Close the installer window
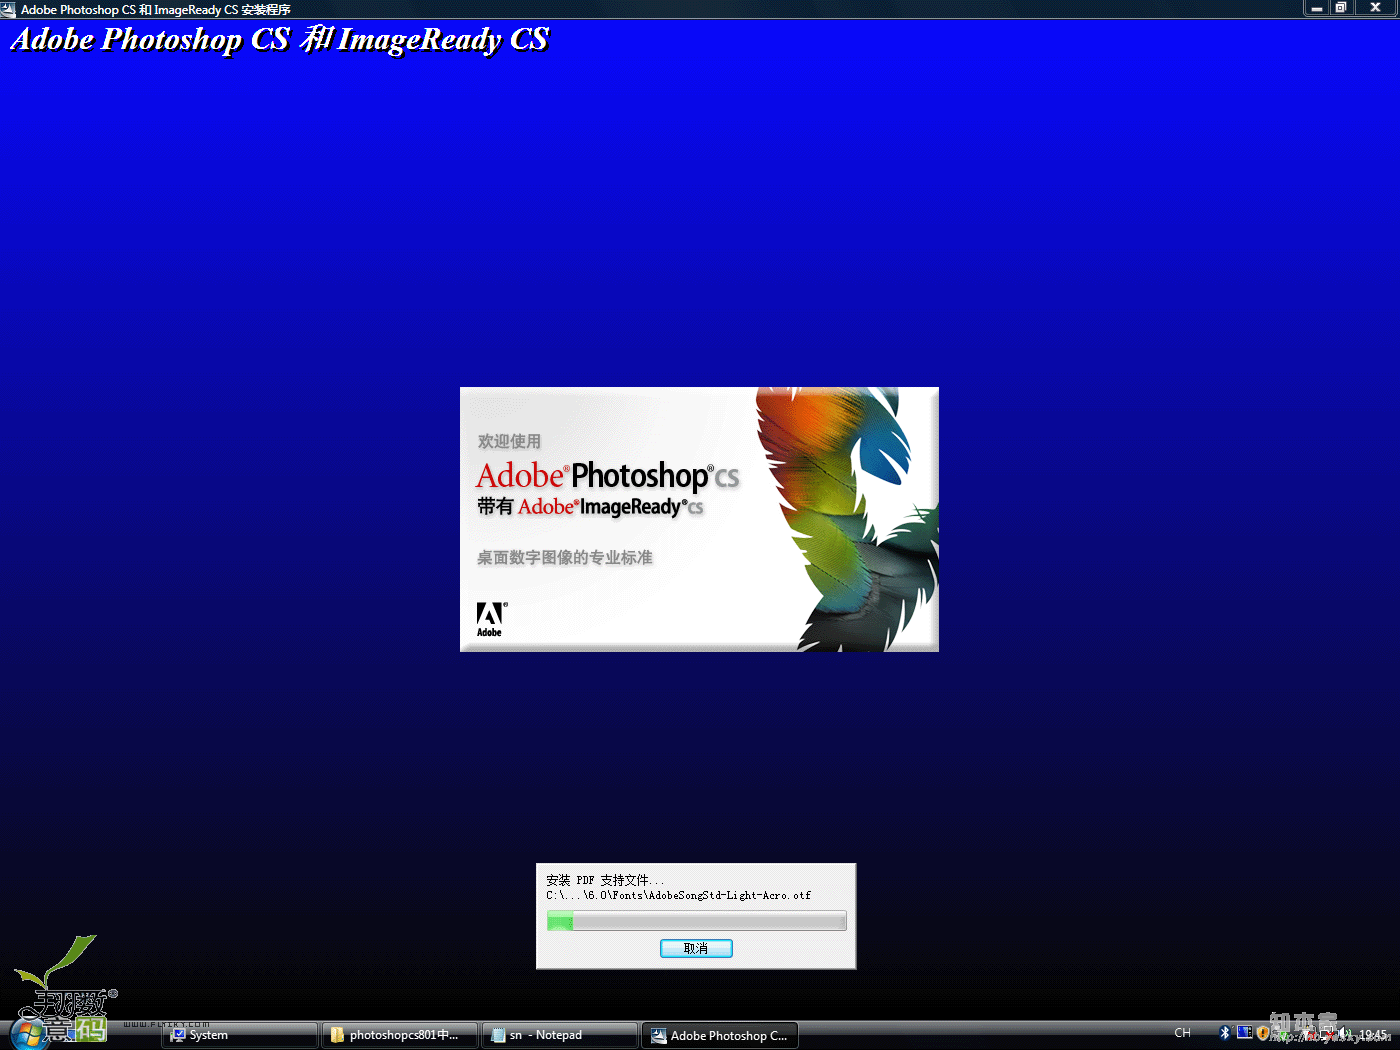This screenshot has height=1050, width=1400. coord(1375,8)
